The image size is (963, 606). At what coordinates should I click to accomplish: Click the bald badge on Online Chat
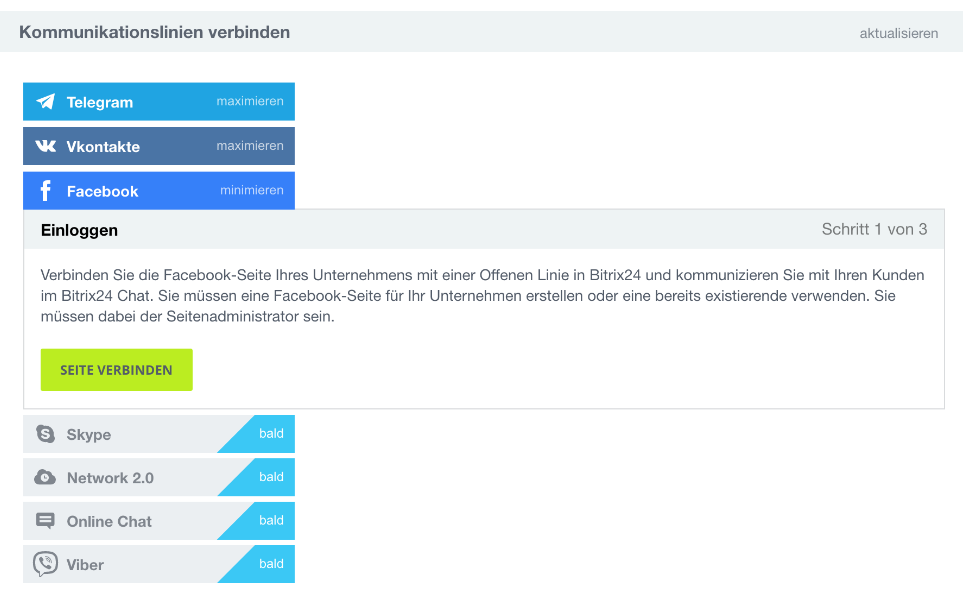271,520
